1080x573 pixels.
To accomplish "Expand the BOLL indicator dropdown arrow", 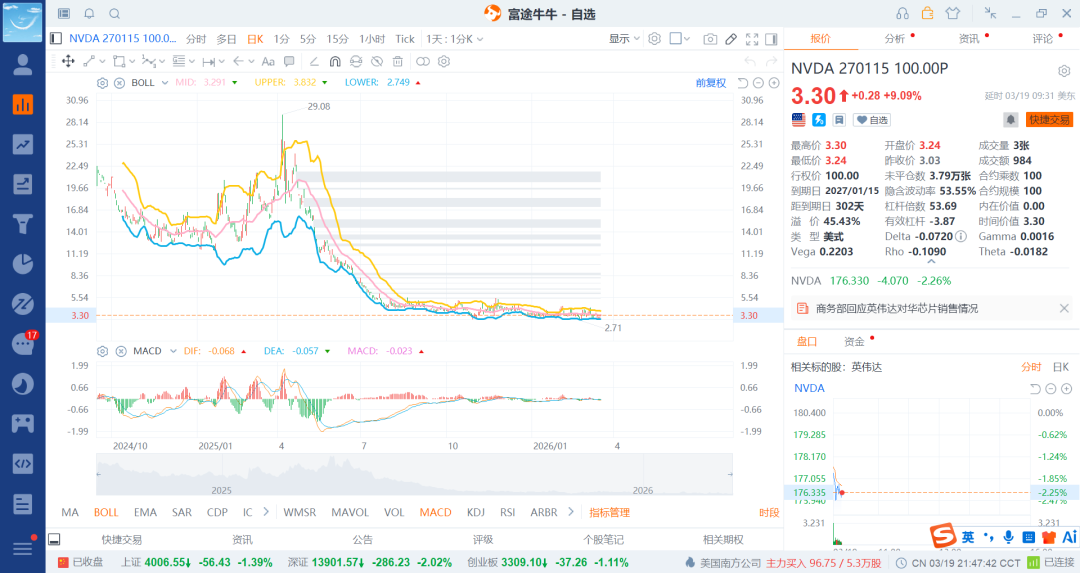I will [x=165, y=83].
